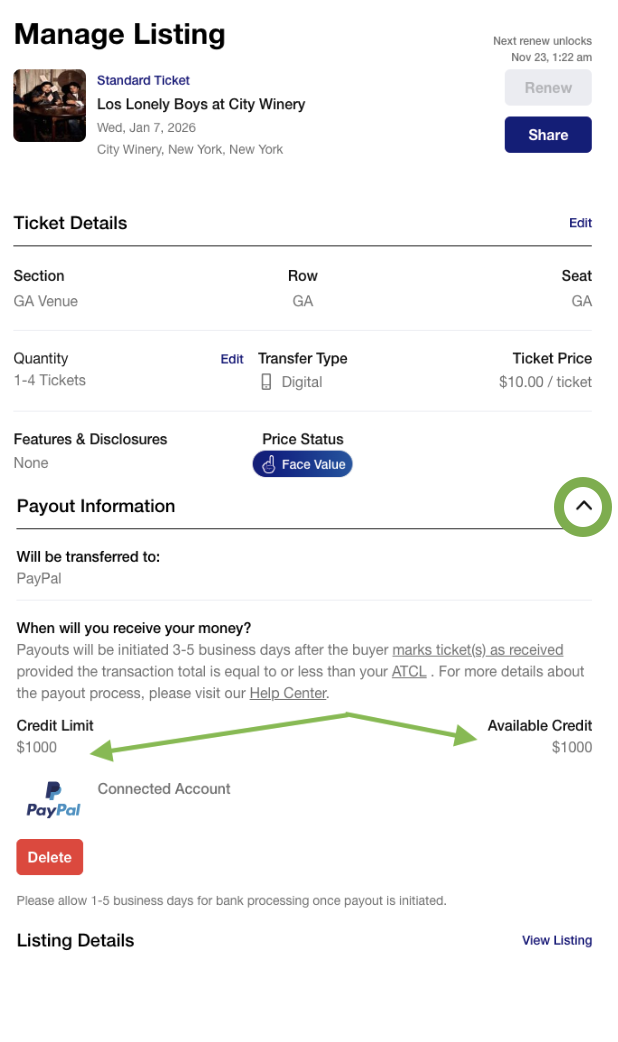618x1042 pixels.
Task: Collapse the Payout Information section chevron
Action: (583, 507)
